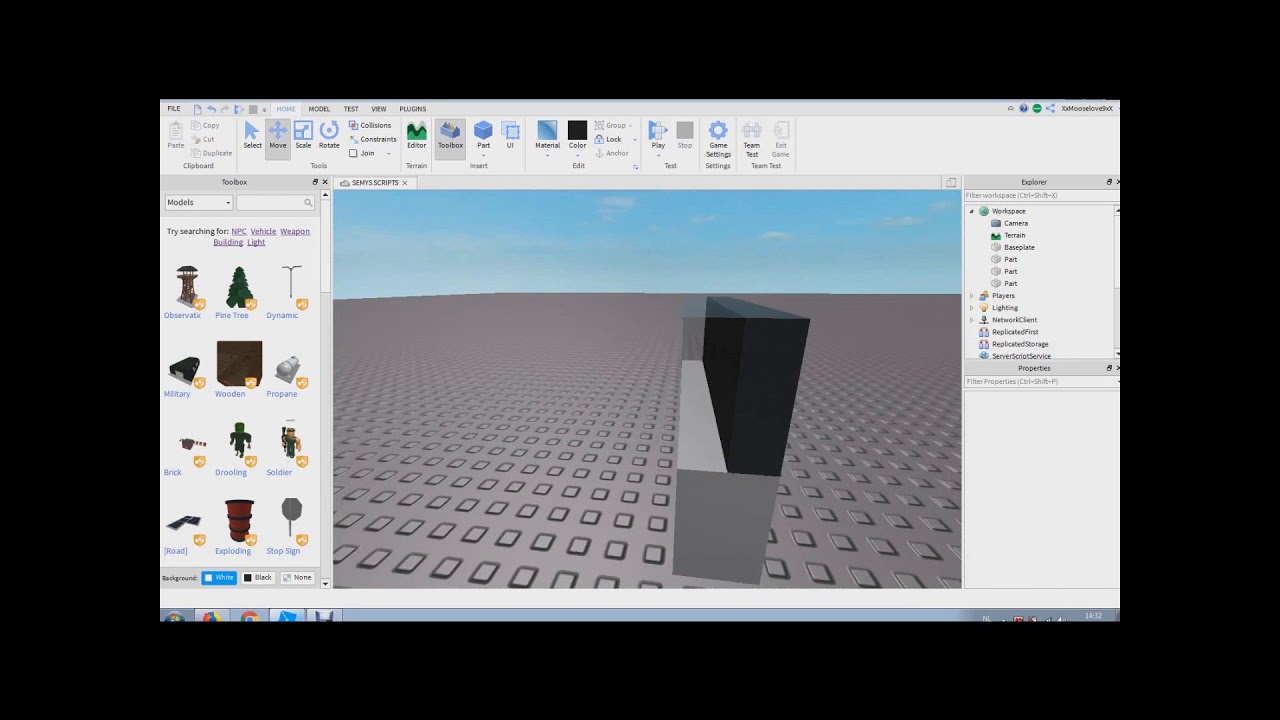Open the FILE menu
The height and width of the screenshot is (720, 1280).
[x=174, y=108]
